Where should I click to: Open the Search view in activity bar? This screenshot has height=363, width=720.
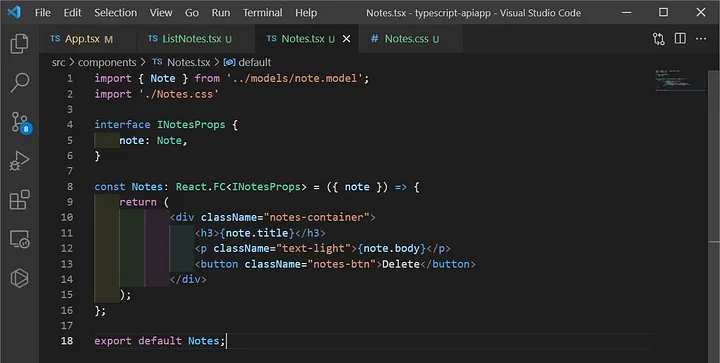(19, 83)
